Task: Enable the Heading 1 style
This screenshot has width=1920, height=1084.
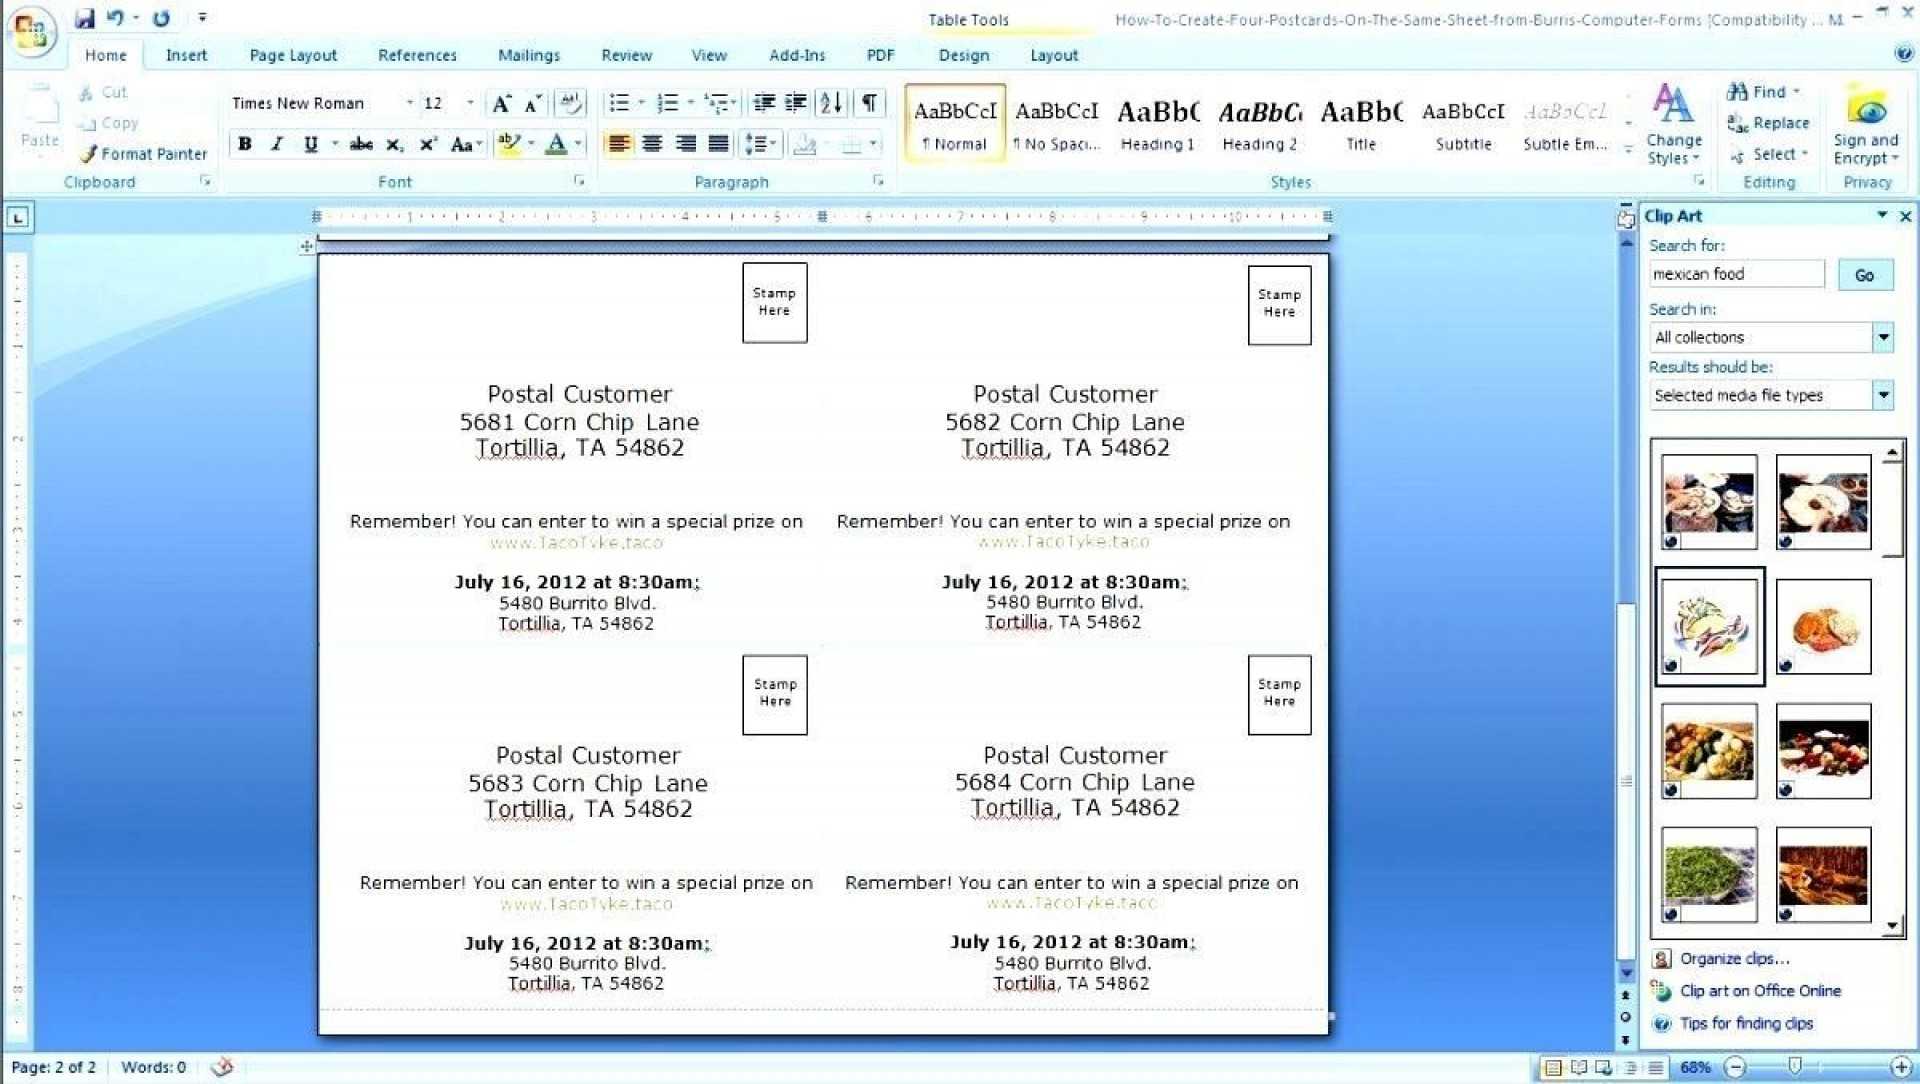Action: tap(1159, 123)
